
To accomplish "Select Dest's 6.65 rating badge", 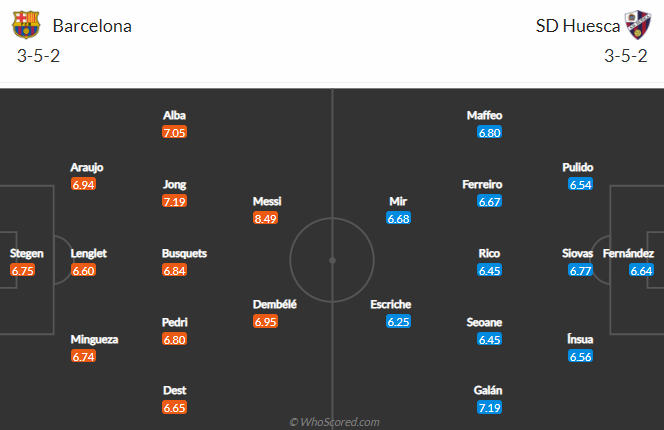I will tap(174, 407).
